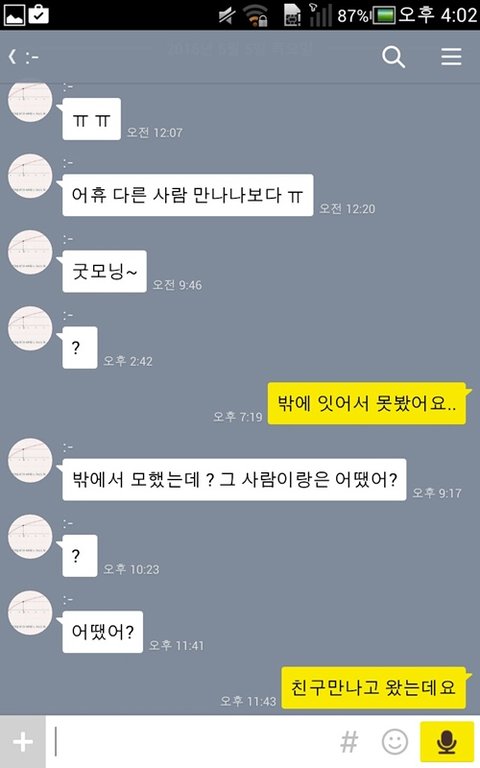Open chat search with magnifier icon
480x768 pixels.
coord(393,57)
